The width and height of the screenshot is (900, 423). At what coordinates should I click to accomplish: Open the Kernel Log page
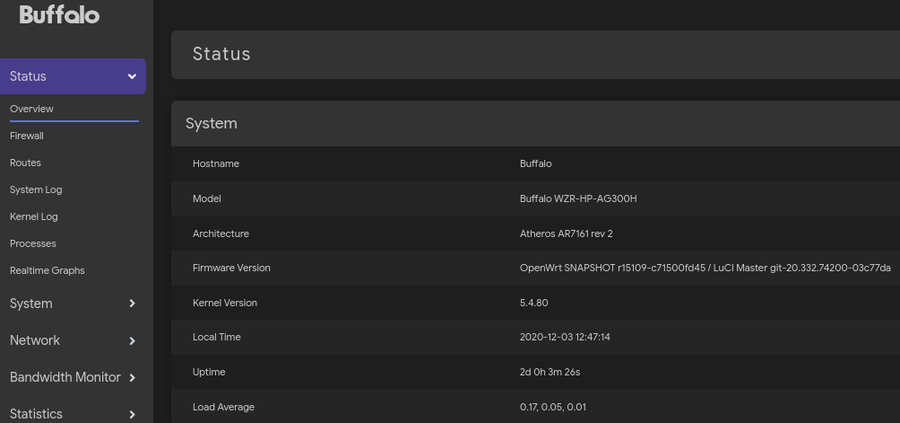pyautogui.click(x=34, y=217)
